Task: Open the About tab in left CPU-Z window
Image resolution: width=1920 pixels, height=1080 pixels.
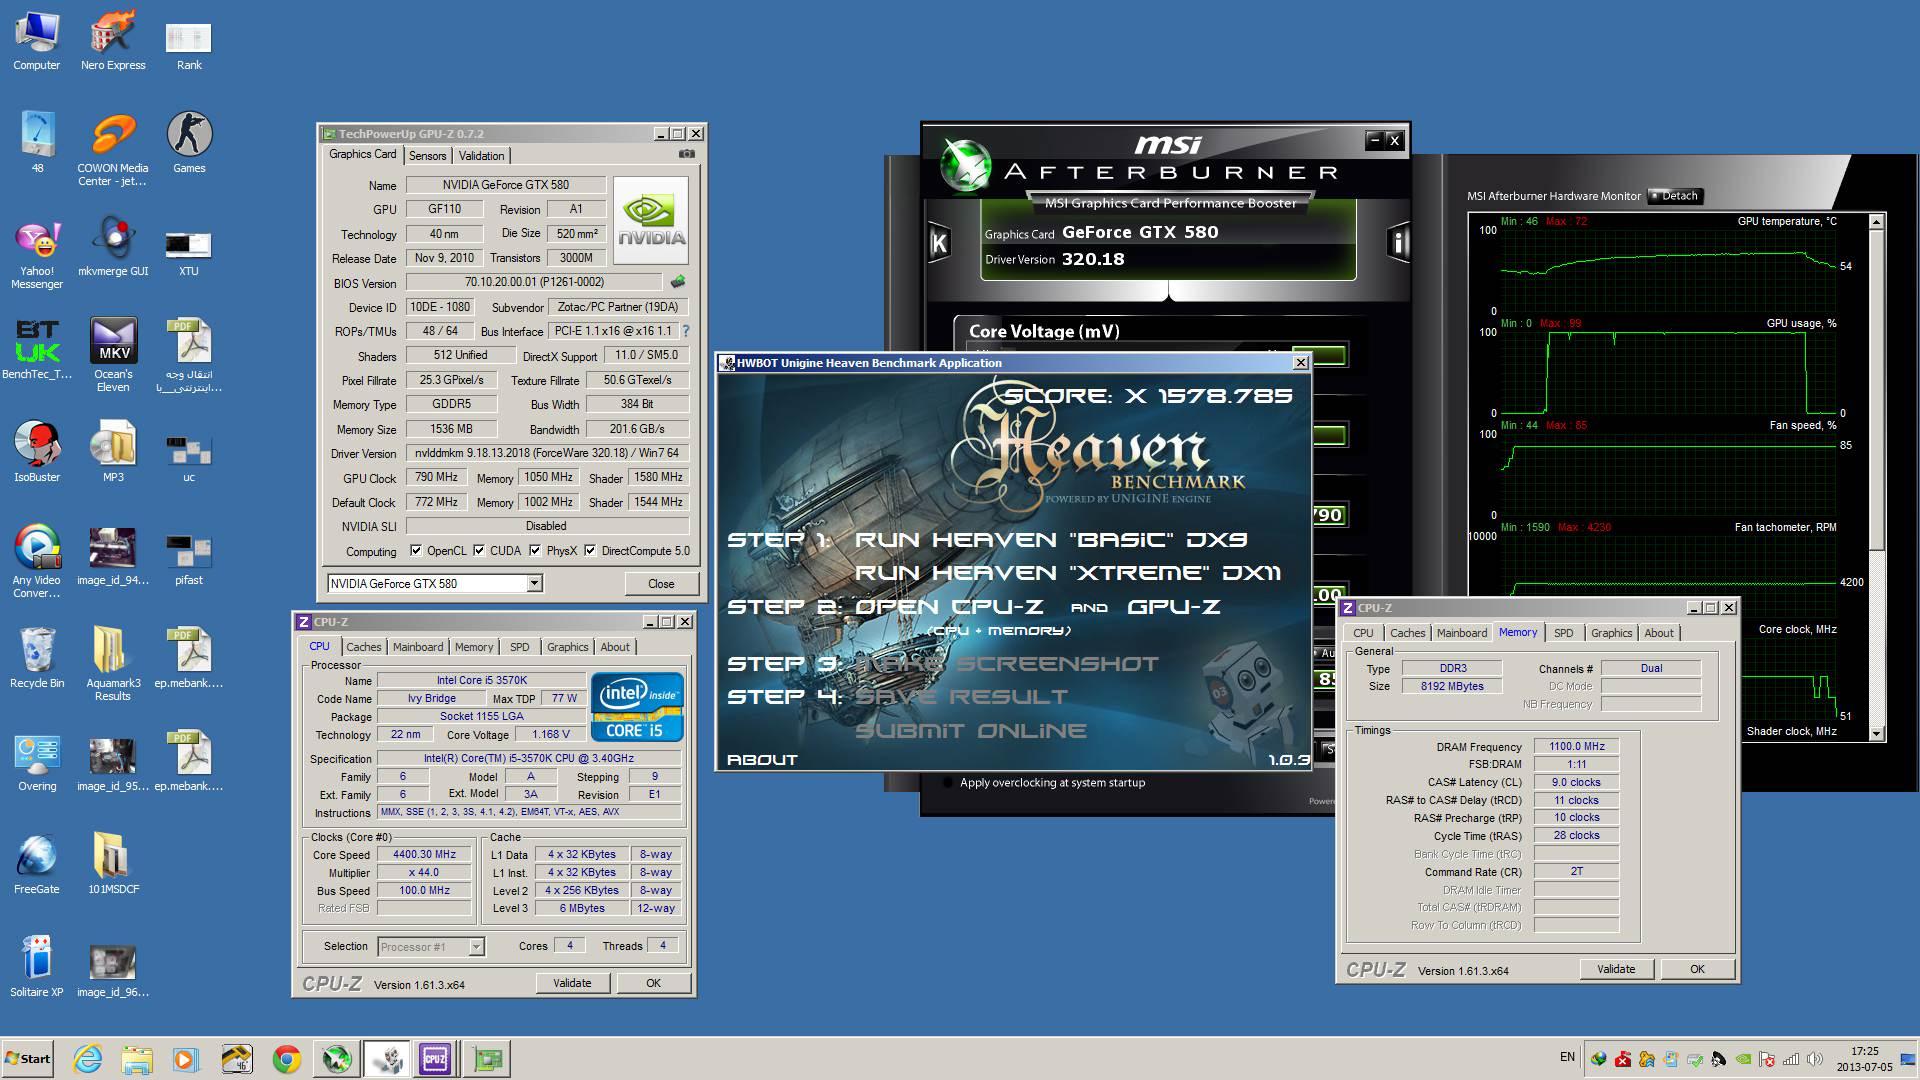Action: point(615,647)
